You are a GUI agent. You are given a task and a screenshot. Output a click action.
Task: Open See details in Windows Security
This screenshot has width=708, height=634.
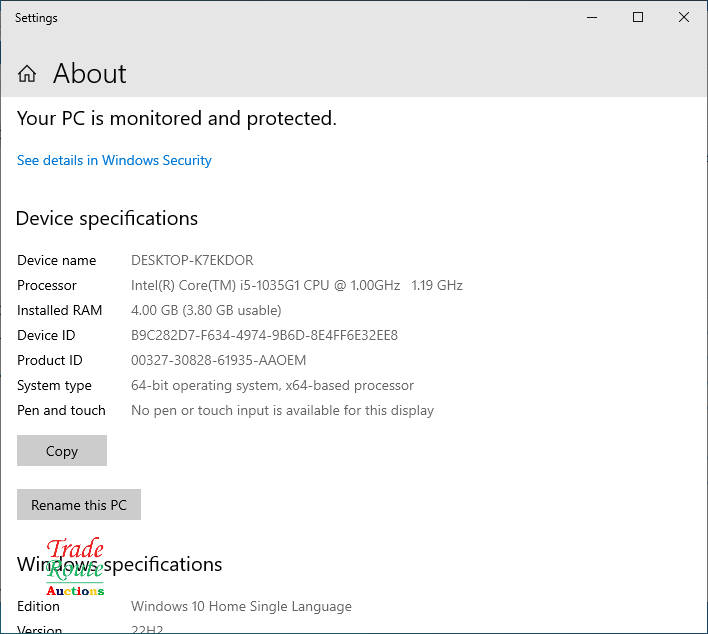pos(114,160)
